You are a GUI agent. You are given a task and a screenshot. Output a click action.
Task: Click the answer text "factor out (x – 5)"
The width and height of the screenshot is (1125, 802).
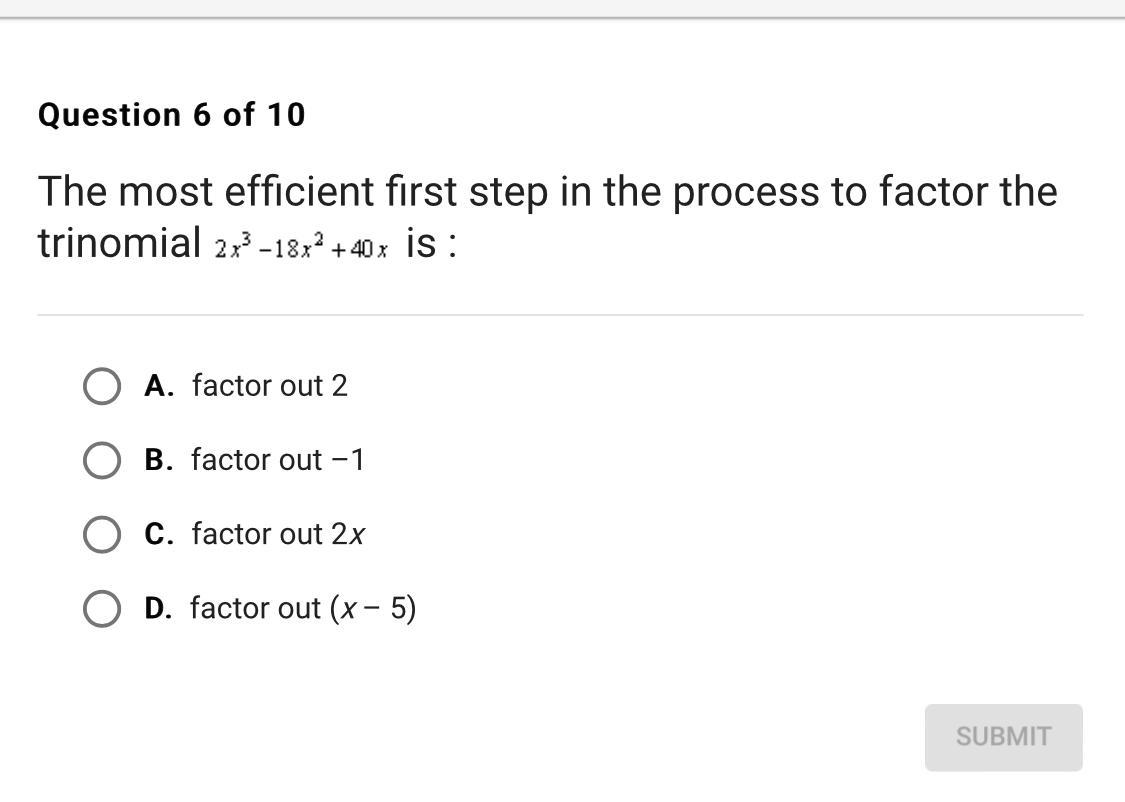(x=303, y=608)
